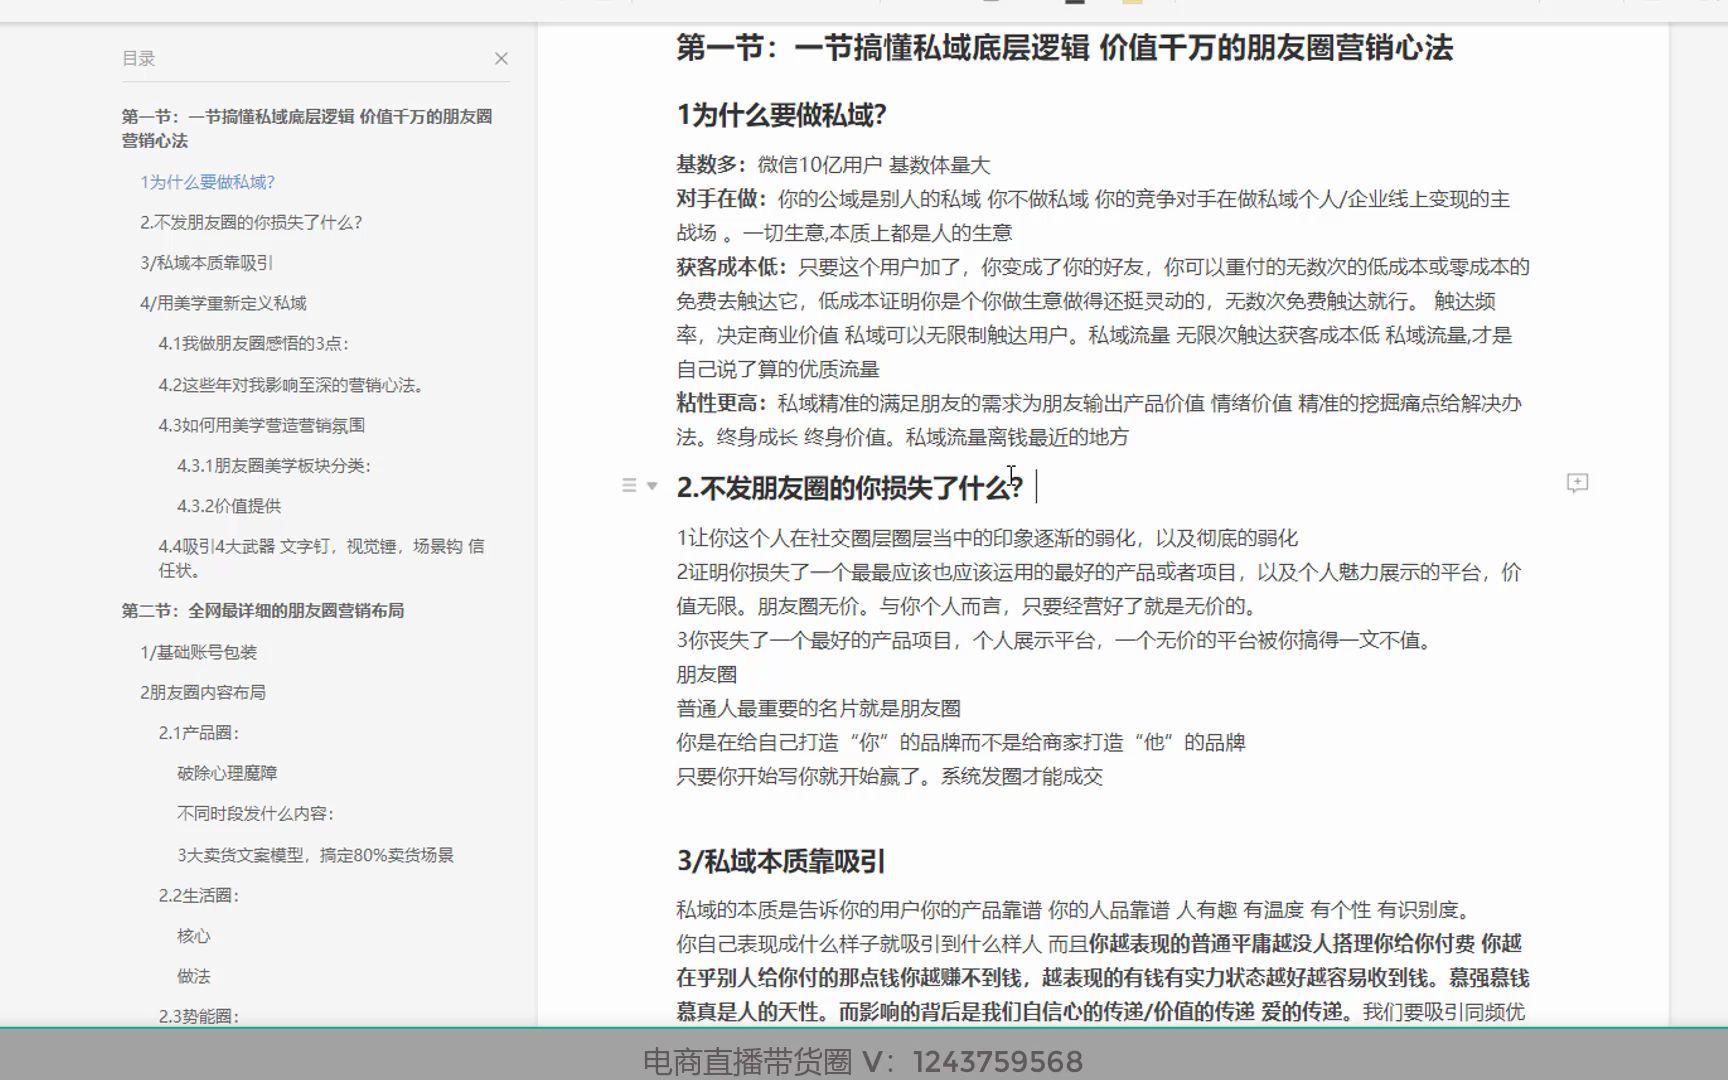Jump to 4.3.2价值提供 in outline

[229, 506]
